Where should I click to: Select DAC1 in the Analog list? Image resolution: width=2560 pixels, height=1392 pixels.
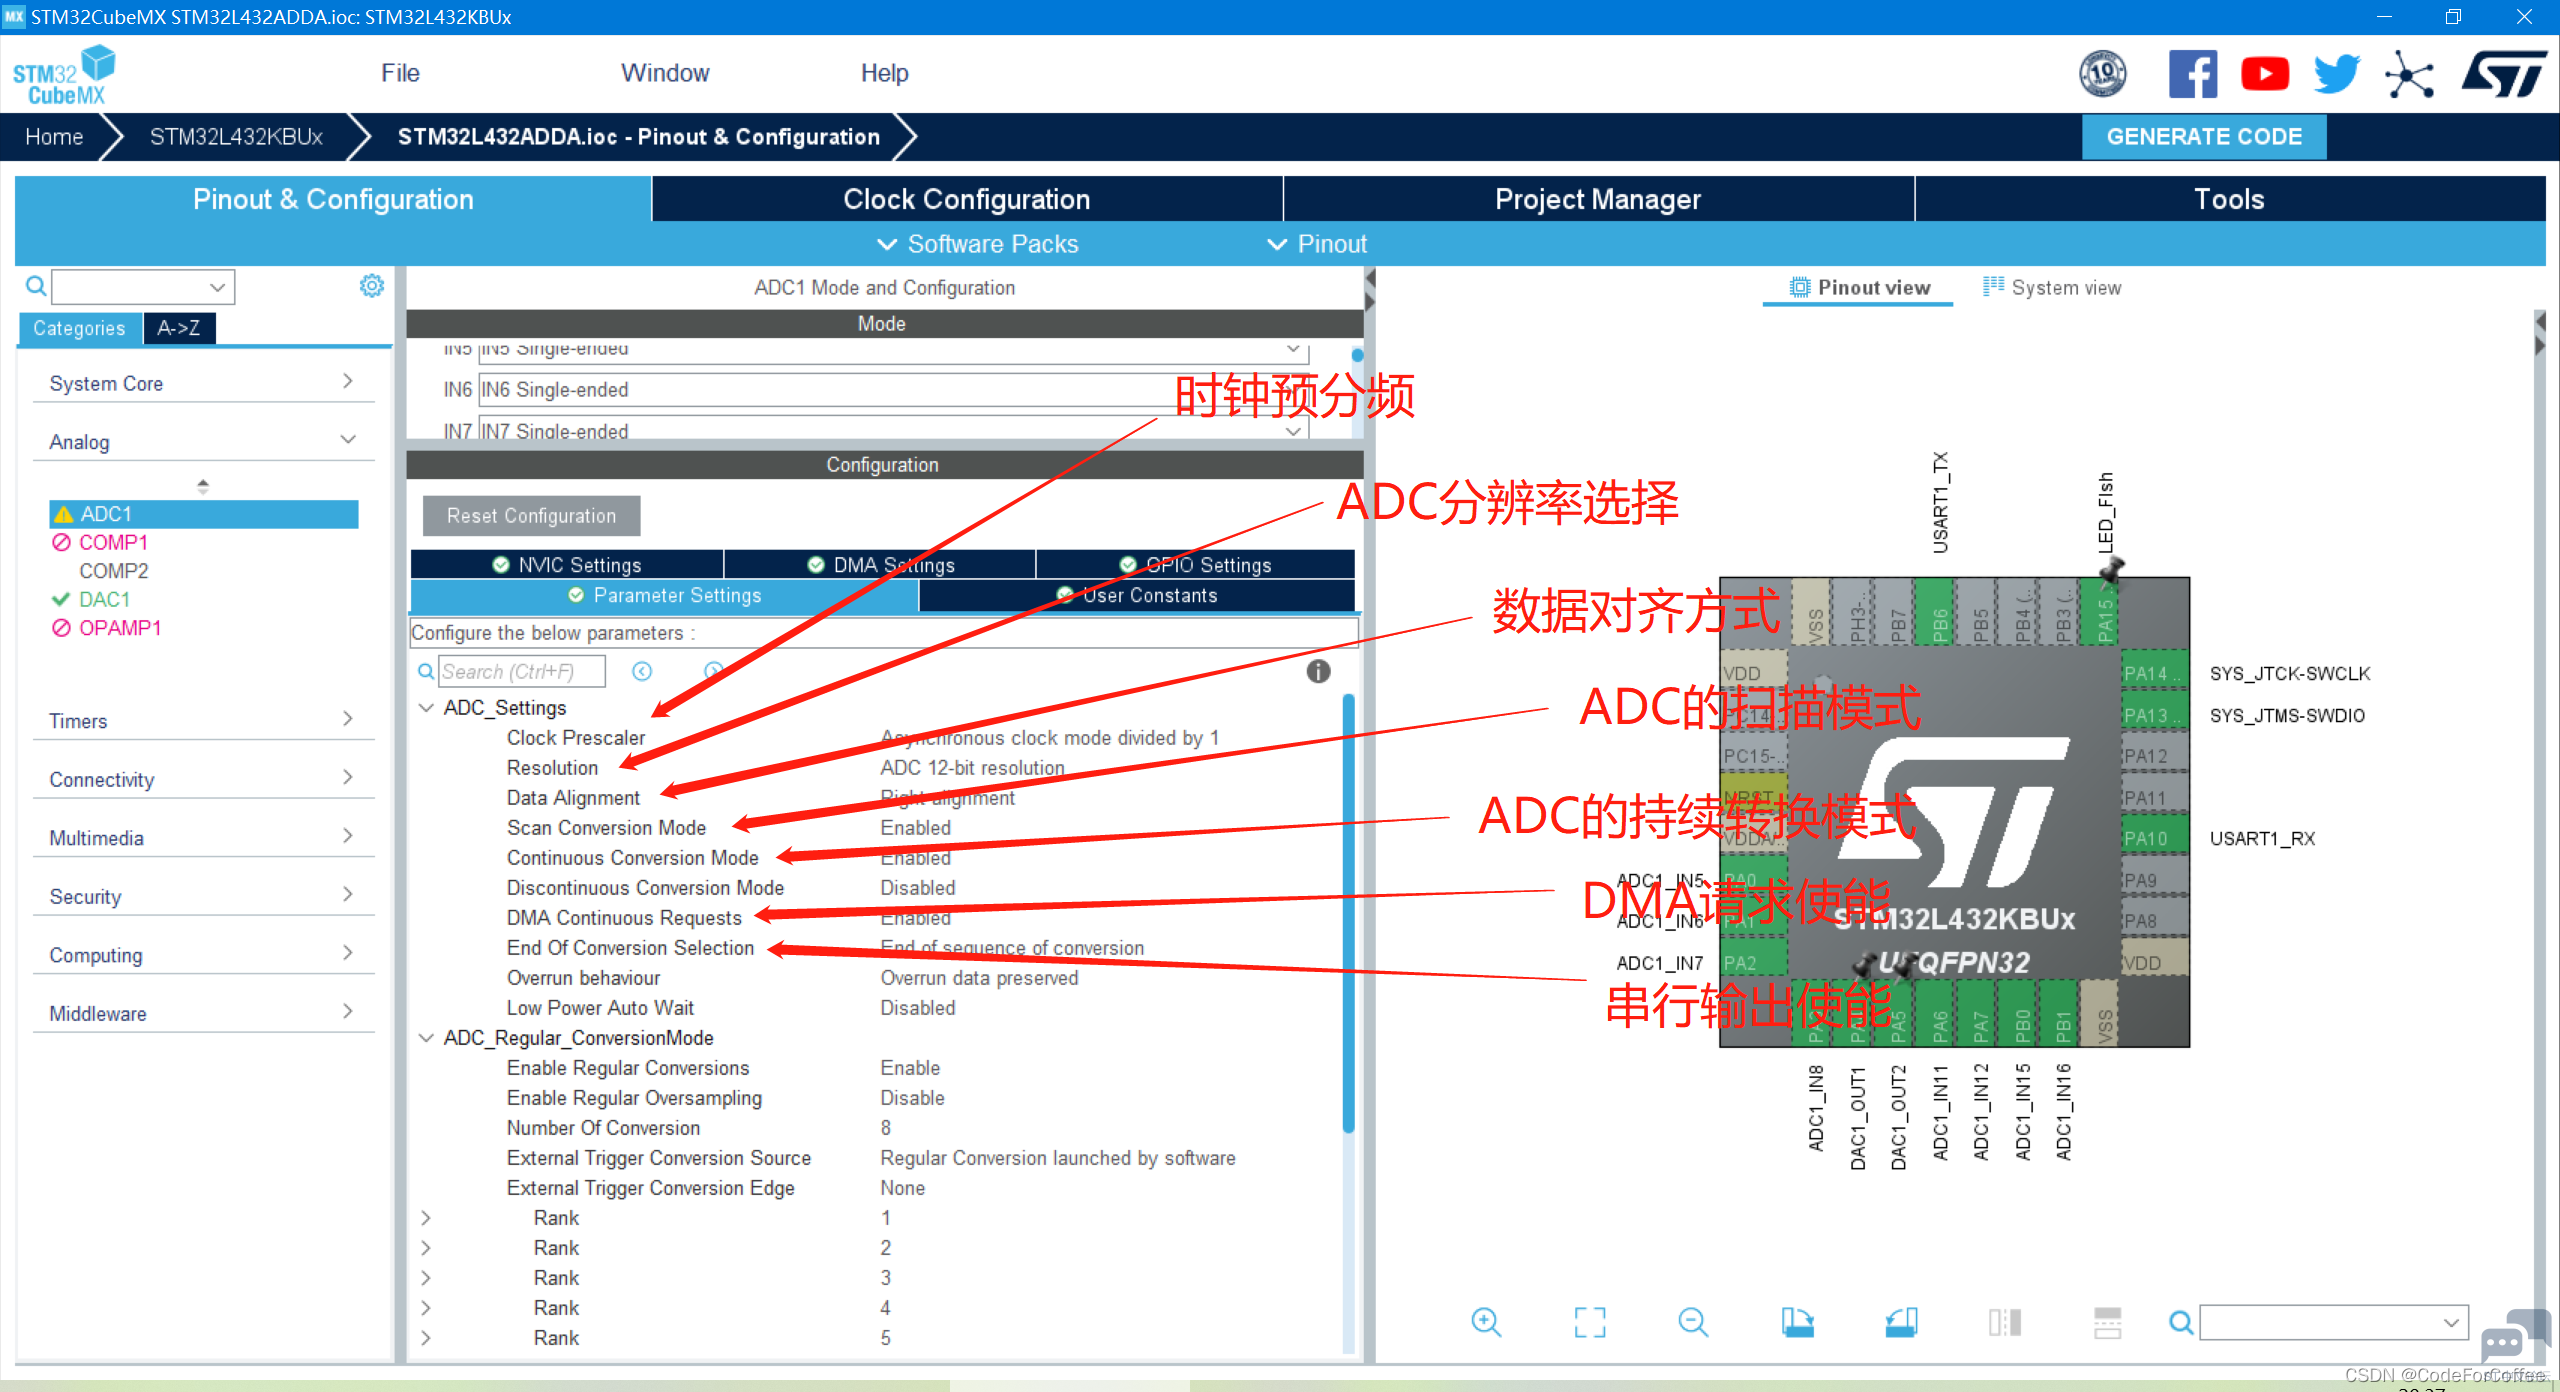(104, 600)
